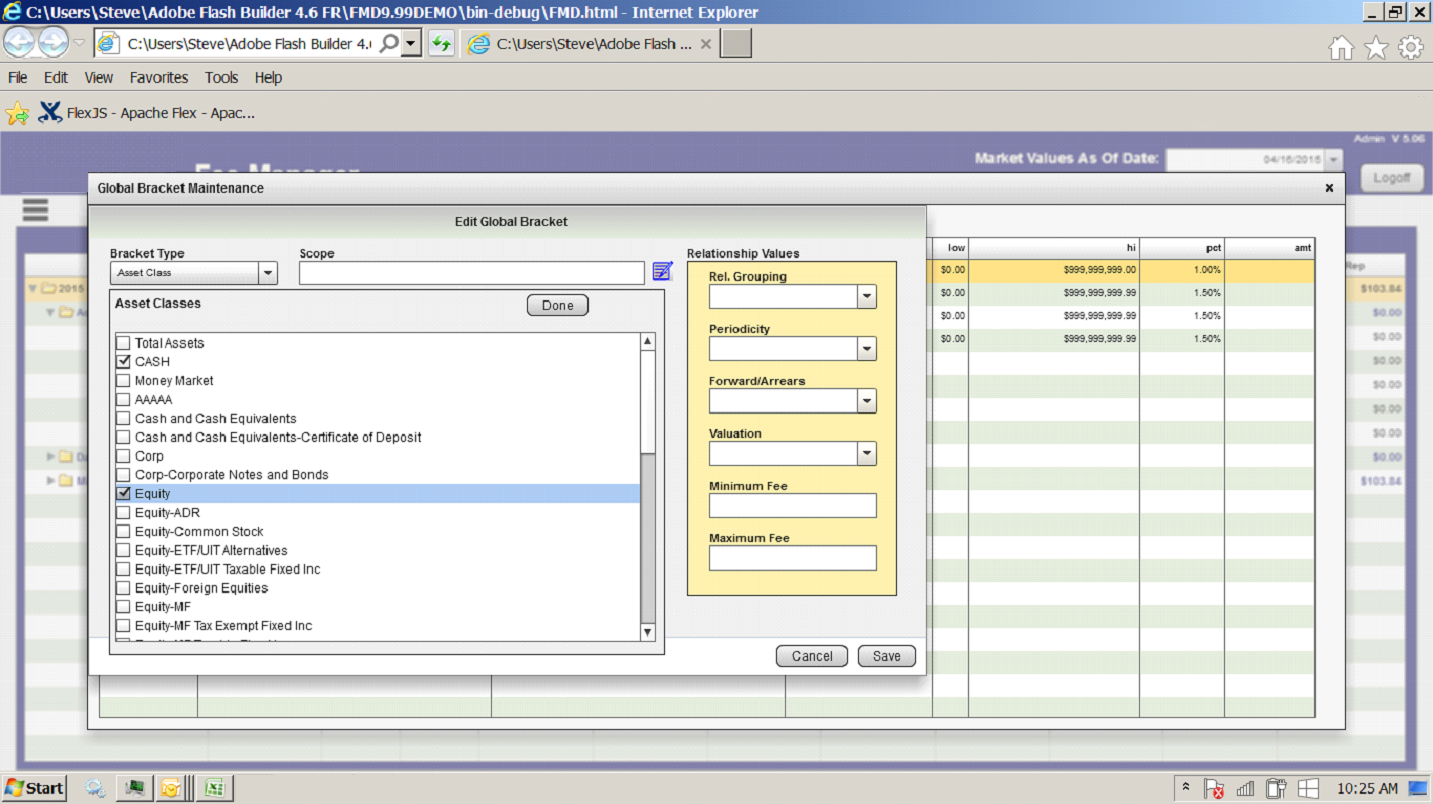Open the Tools menu

pyautogui.click(x=221, y=77)
